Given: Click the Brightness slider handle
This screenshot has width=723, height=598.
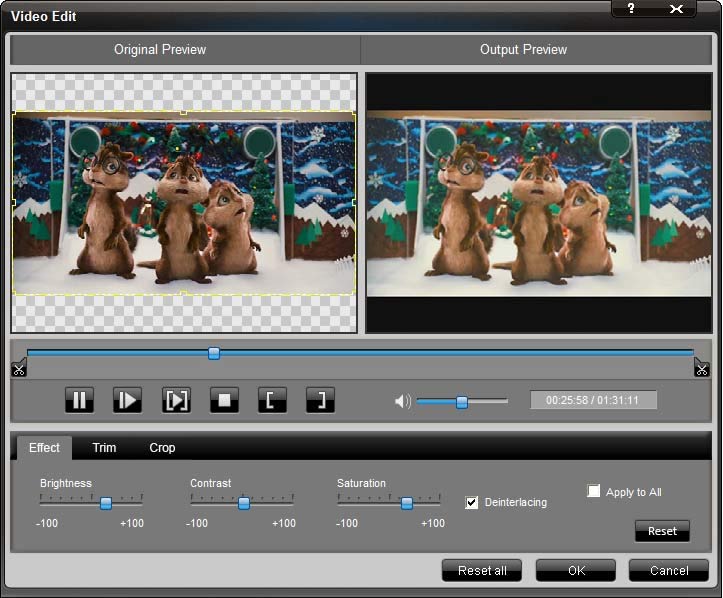Looking at the screenshot, I should (105, 503).
